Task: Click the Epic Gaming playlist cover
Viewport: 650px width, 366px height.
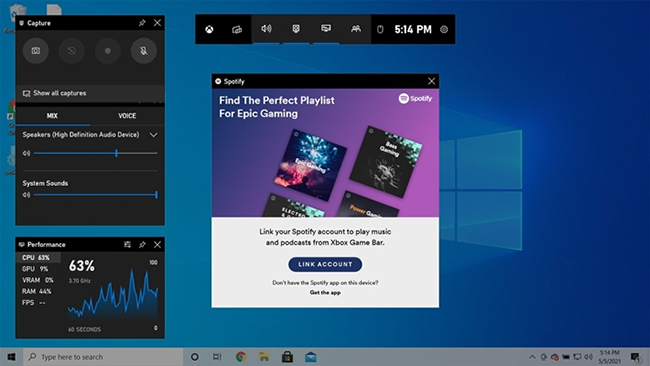Action: coord(310,165)
